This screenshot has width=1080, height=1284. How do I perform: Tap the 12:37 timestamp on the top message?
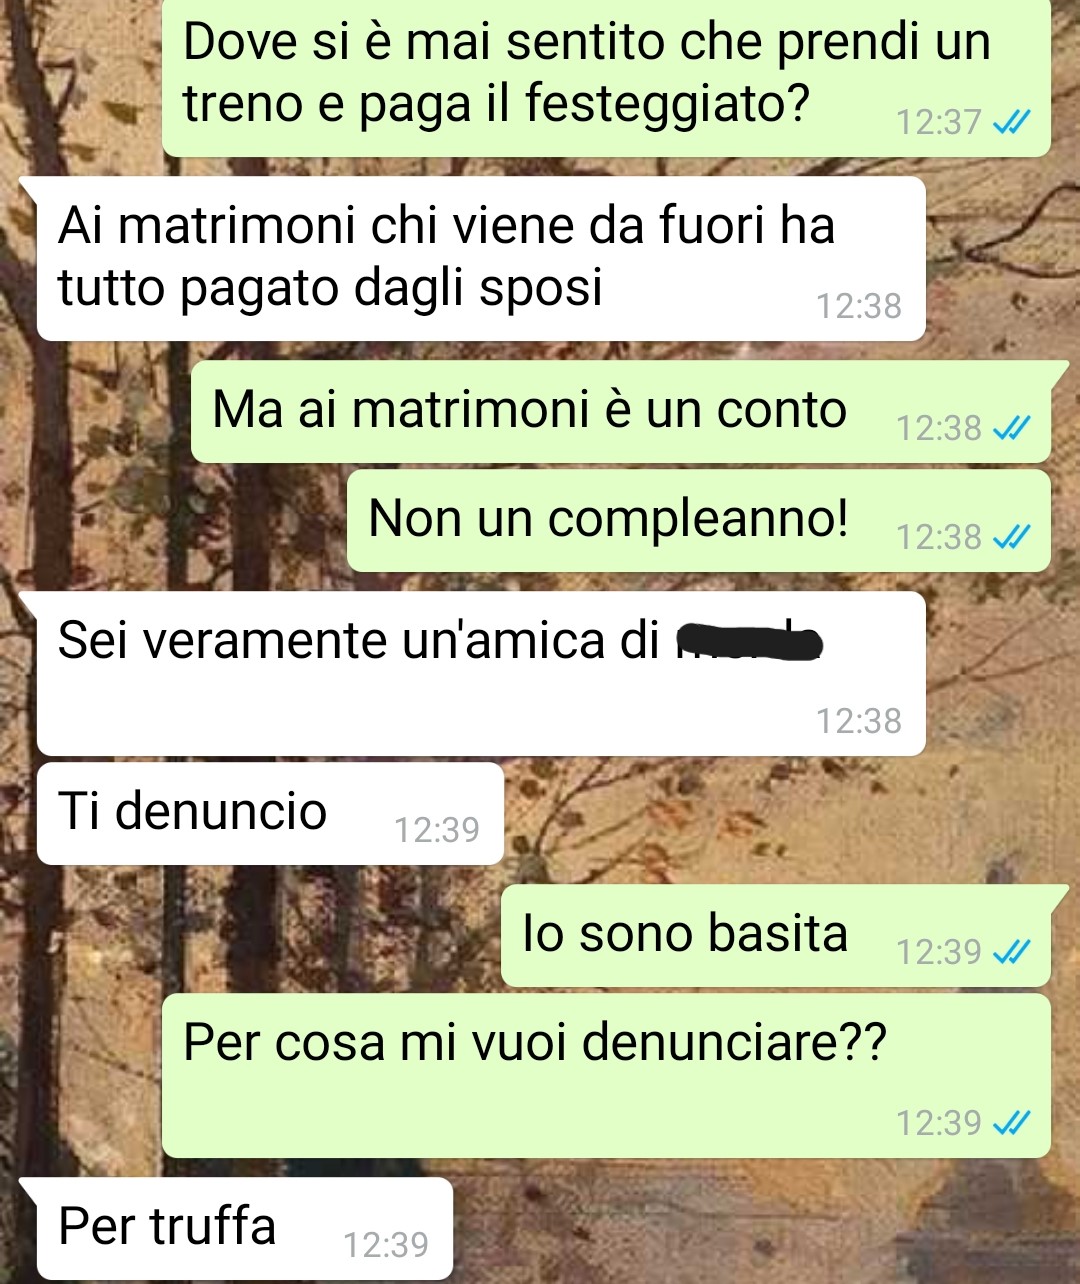point(939,122)
